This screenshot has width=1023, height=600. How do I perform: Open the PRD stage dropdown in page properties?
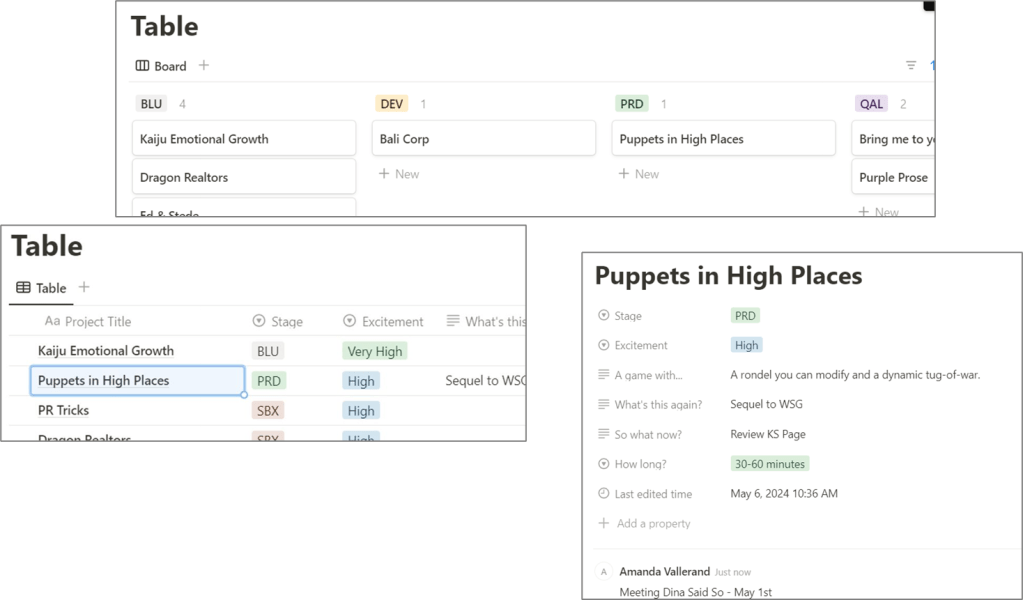tap(745, 316)
